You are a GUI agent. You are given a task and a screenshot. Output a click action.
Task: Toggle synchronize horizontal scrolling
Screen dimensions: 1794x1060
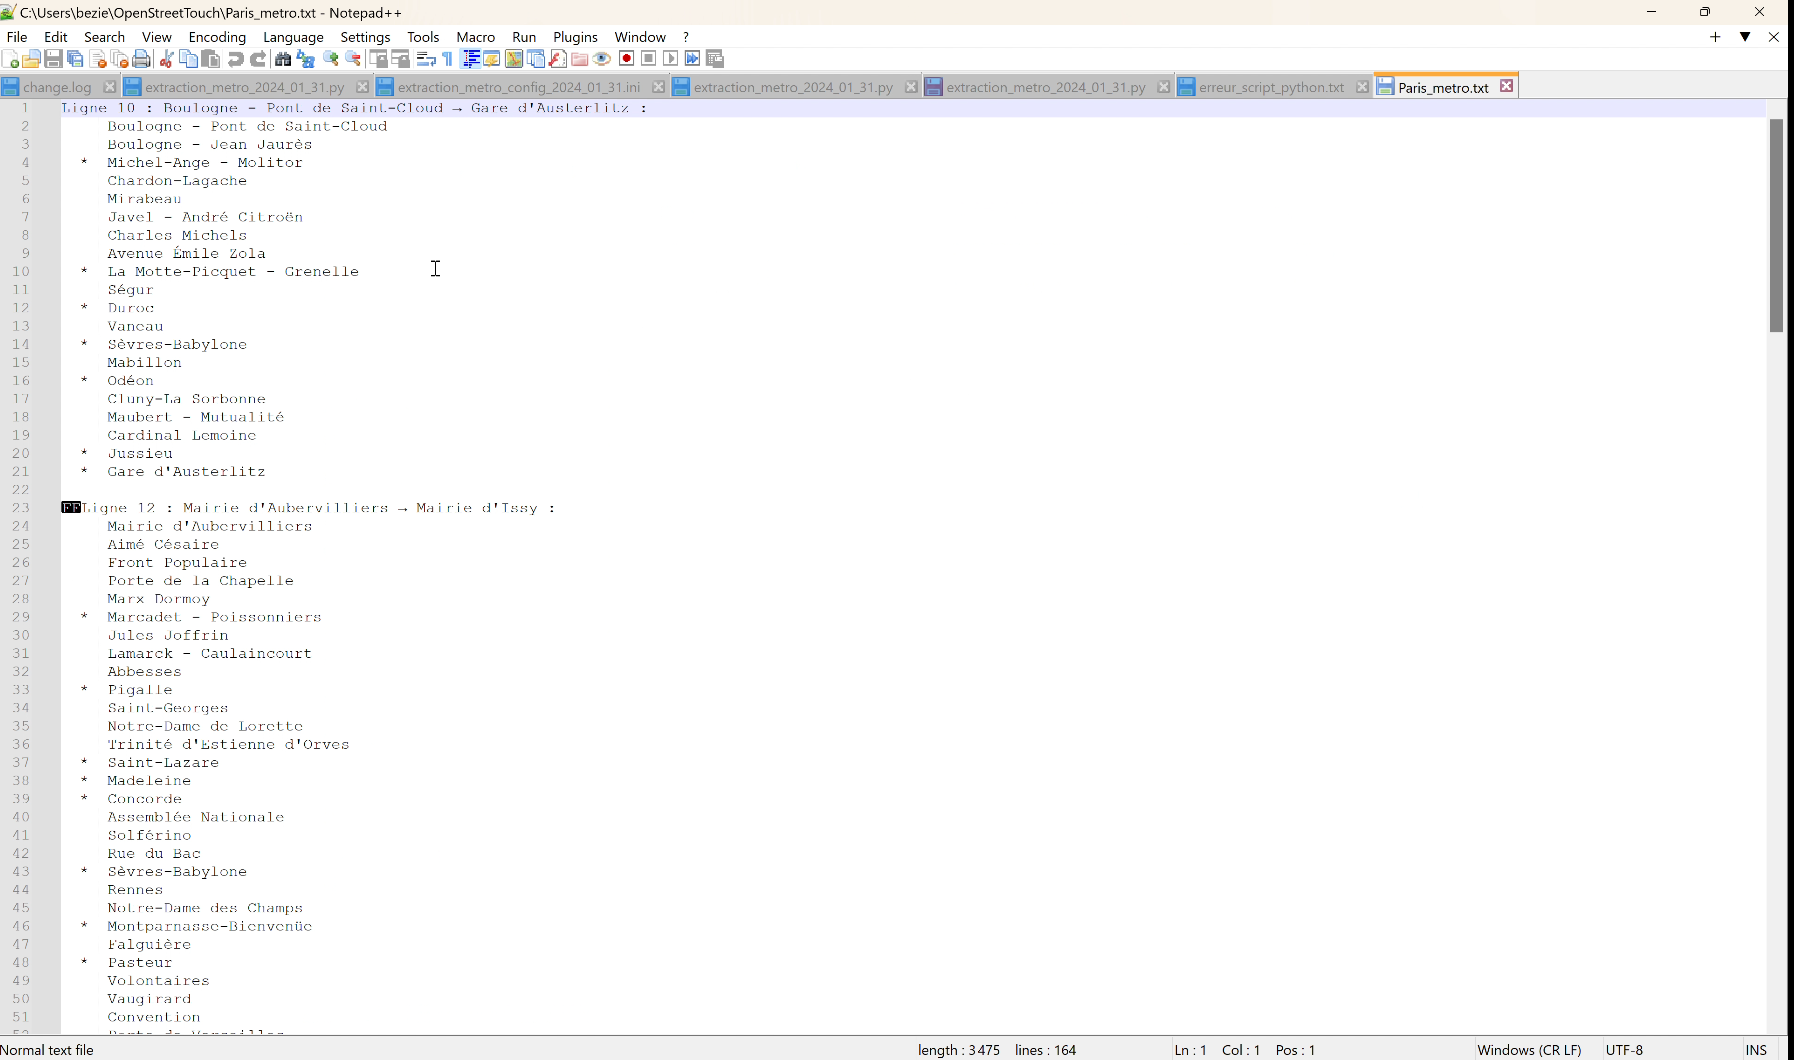[401, 59]
